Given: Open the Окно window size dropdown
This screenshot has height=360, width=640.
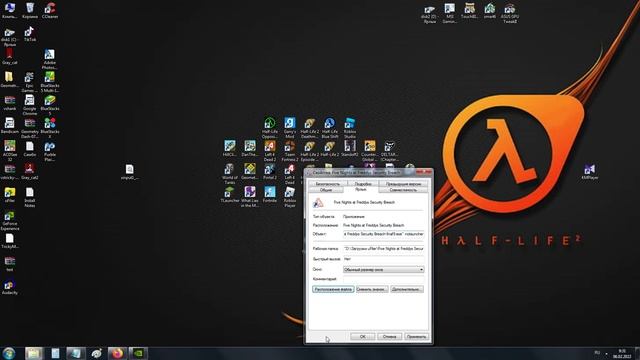Looking at the screenshot, I should [383, 269].
